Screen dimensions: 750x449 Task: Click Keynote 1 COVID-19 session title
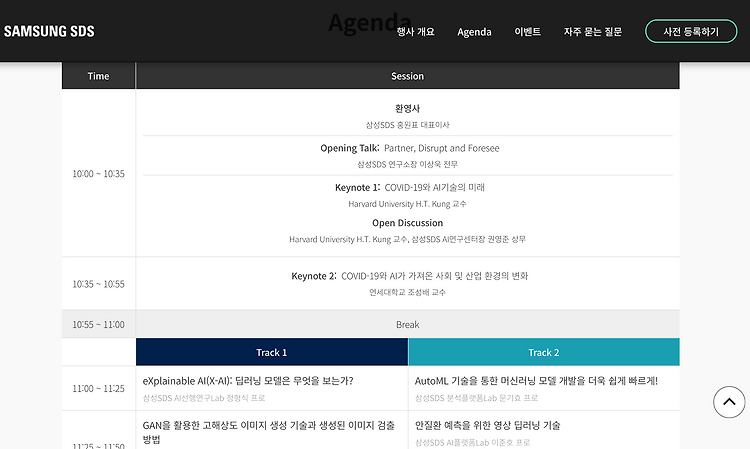(x=409, y=187)
